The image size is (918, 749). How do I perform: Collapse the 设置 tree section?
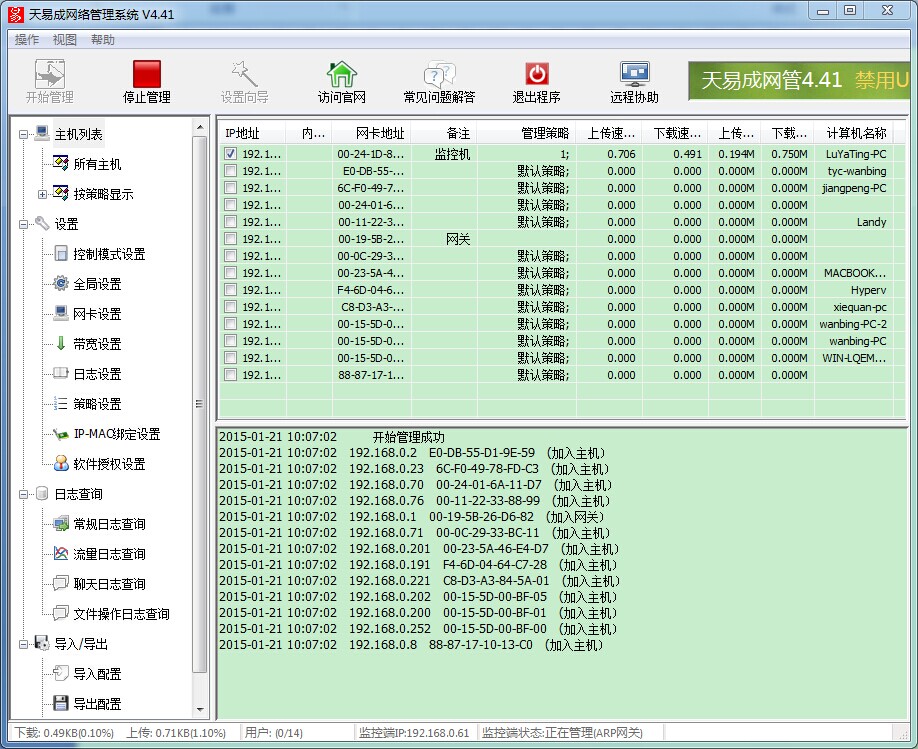[x=23, y=224]
